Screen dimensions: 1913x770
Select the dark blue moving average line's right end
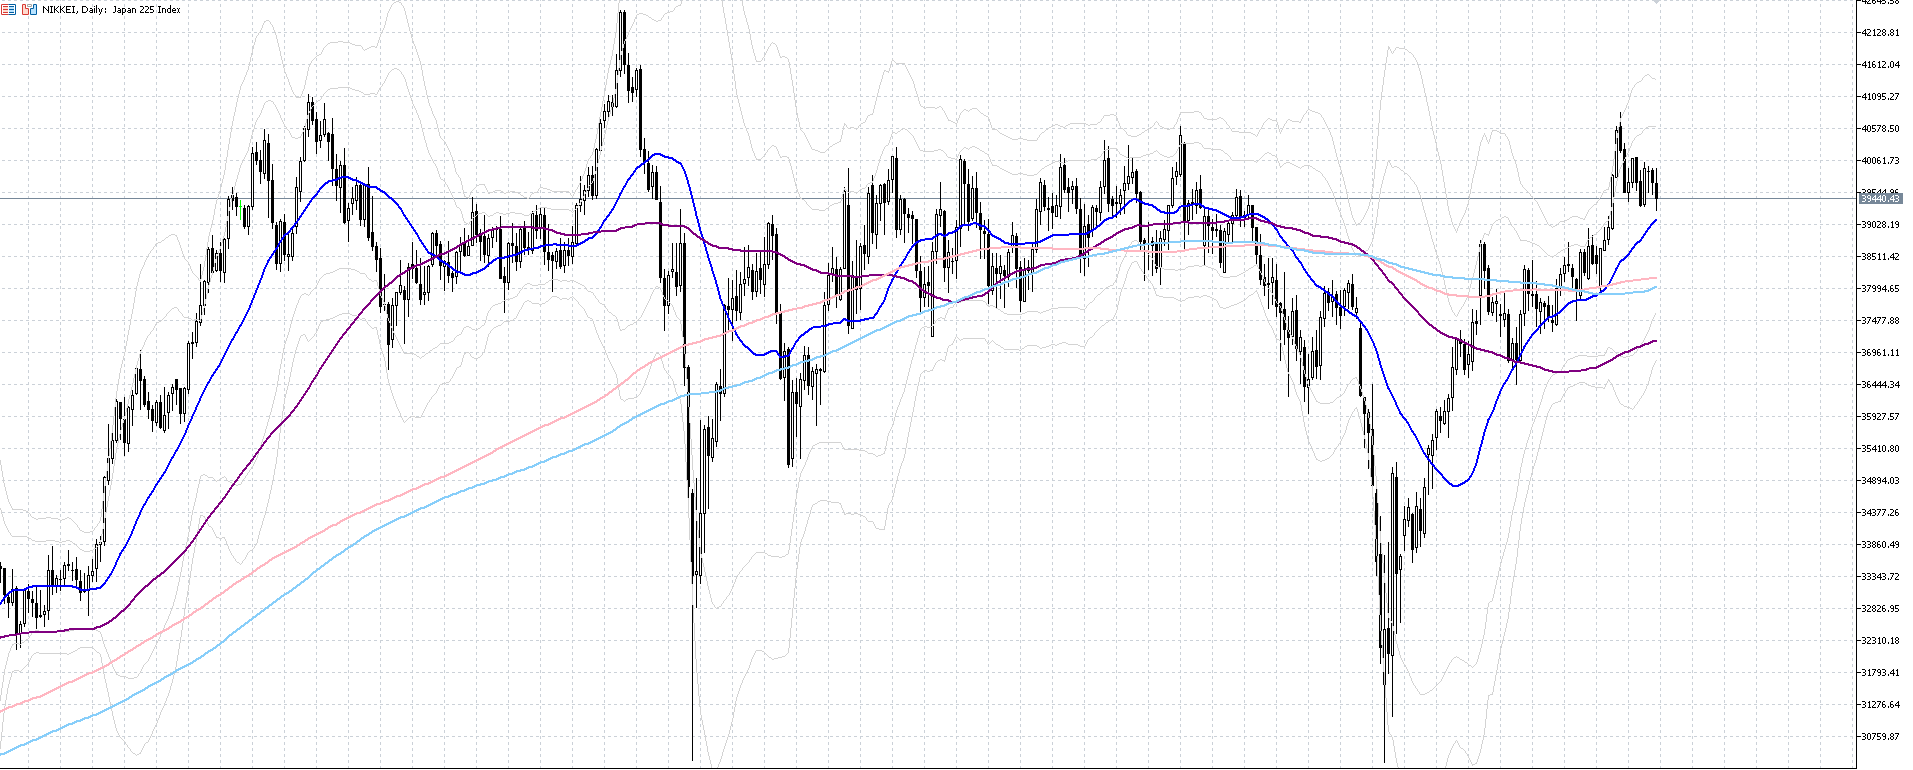[1656, 220]
